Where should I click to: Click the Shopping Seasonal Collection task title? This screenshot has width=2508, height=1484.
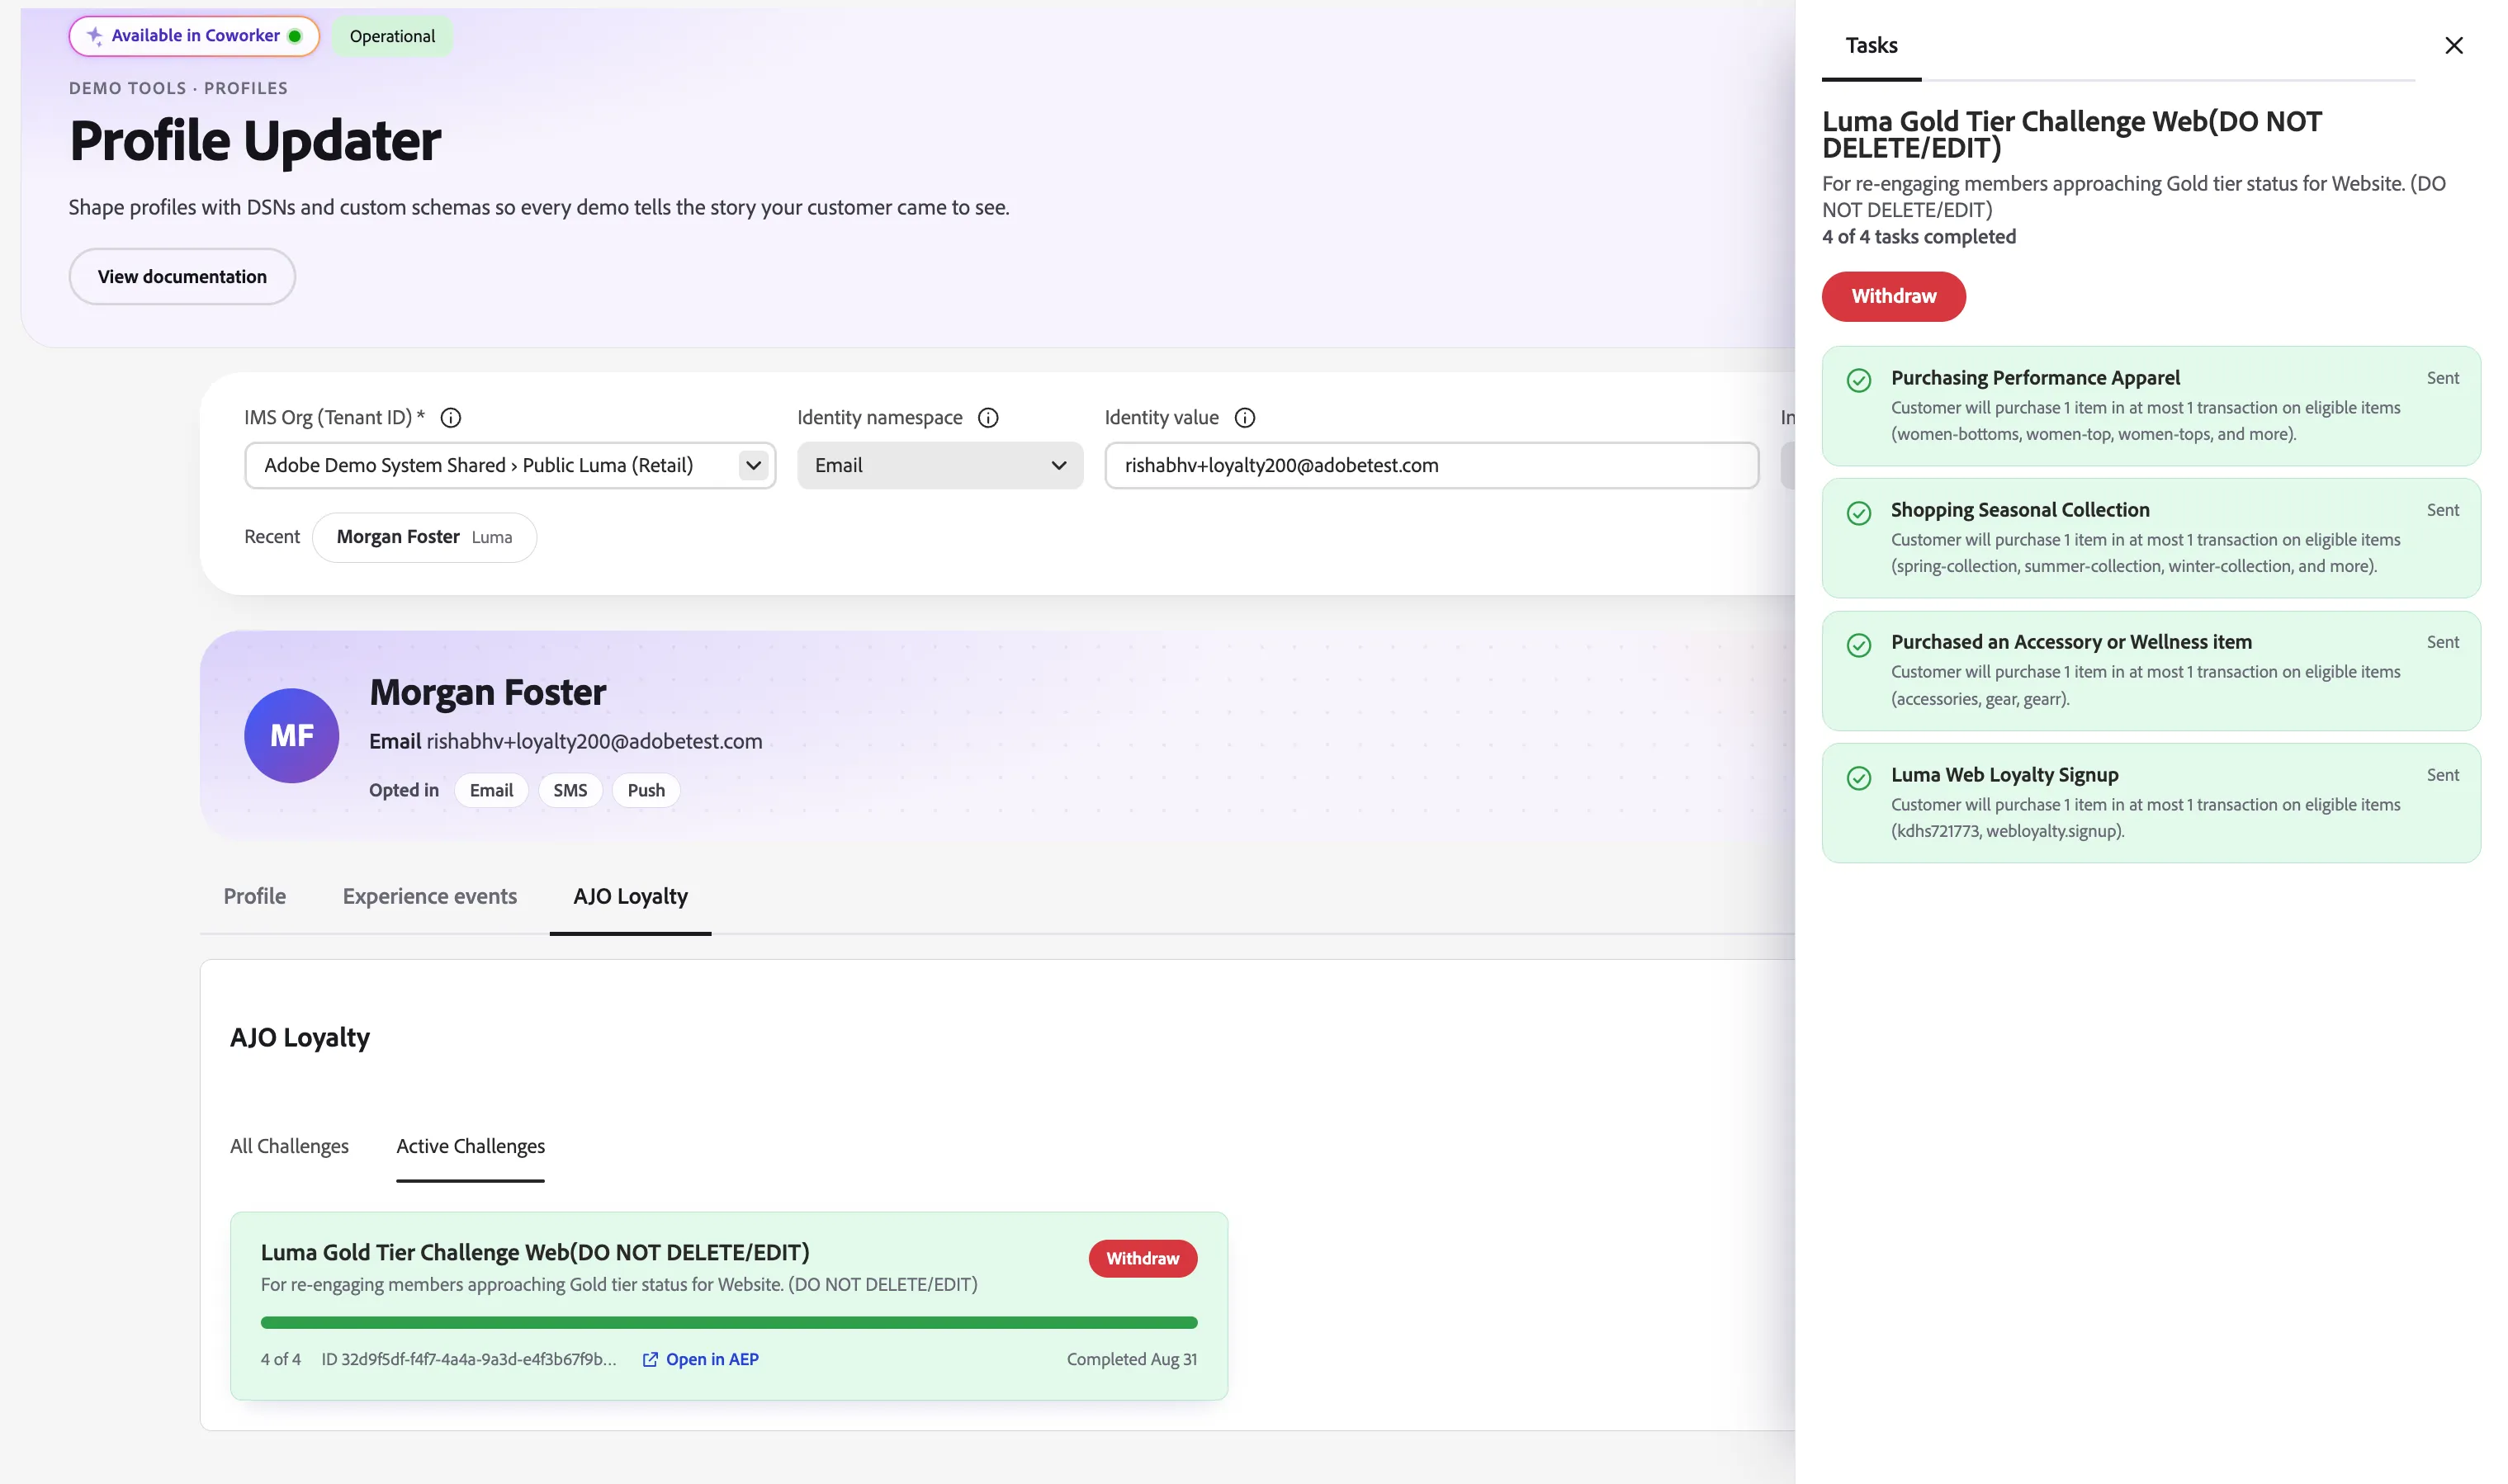[2020, 510]
